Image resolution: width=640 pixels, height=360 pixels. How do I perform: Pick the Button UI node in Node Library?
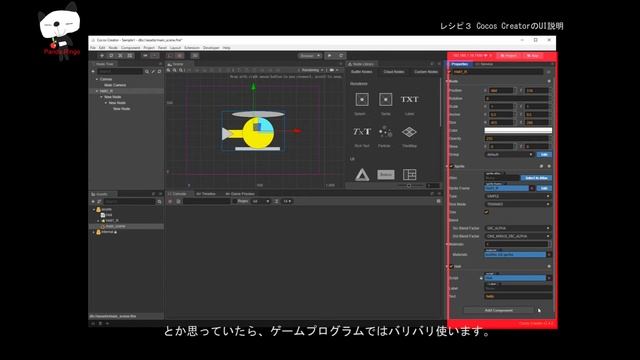(x=385, y=175)
